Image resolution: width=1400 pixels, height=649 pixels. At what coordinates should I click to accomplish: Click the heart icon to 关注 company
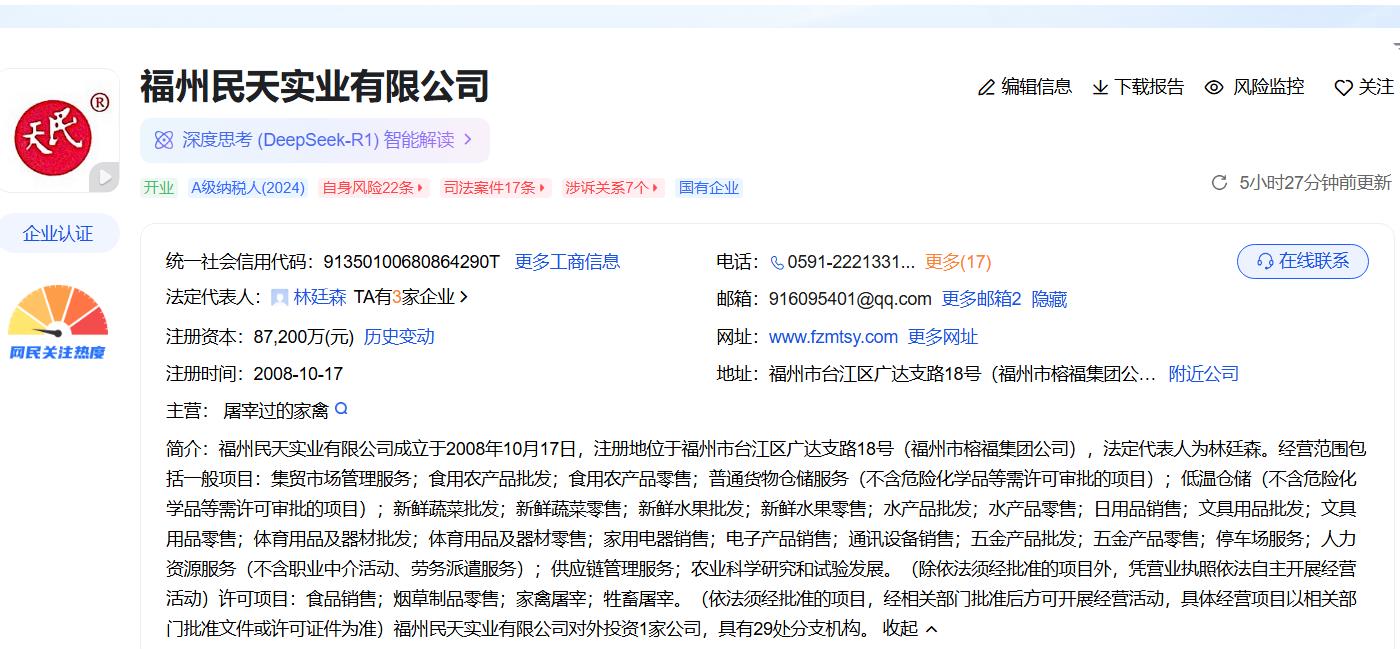(x=1343, y=88)
